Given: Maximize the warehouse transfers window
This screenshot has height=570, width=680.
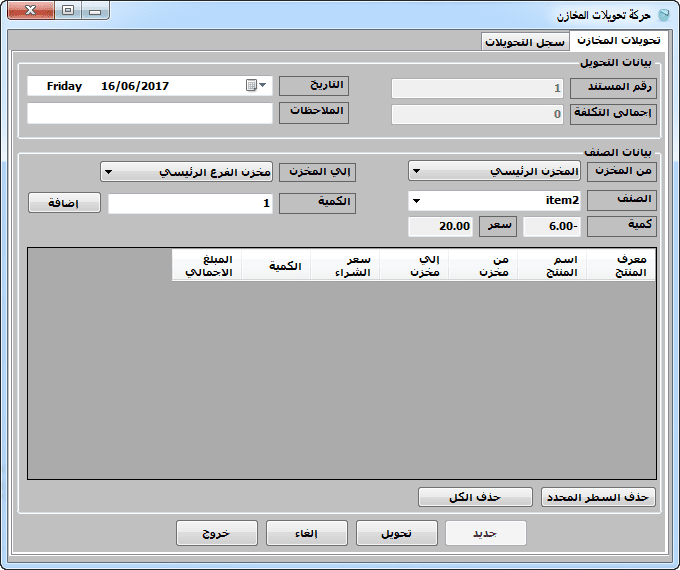Looking at the screenshot, I should click(x=67, y=11).
